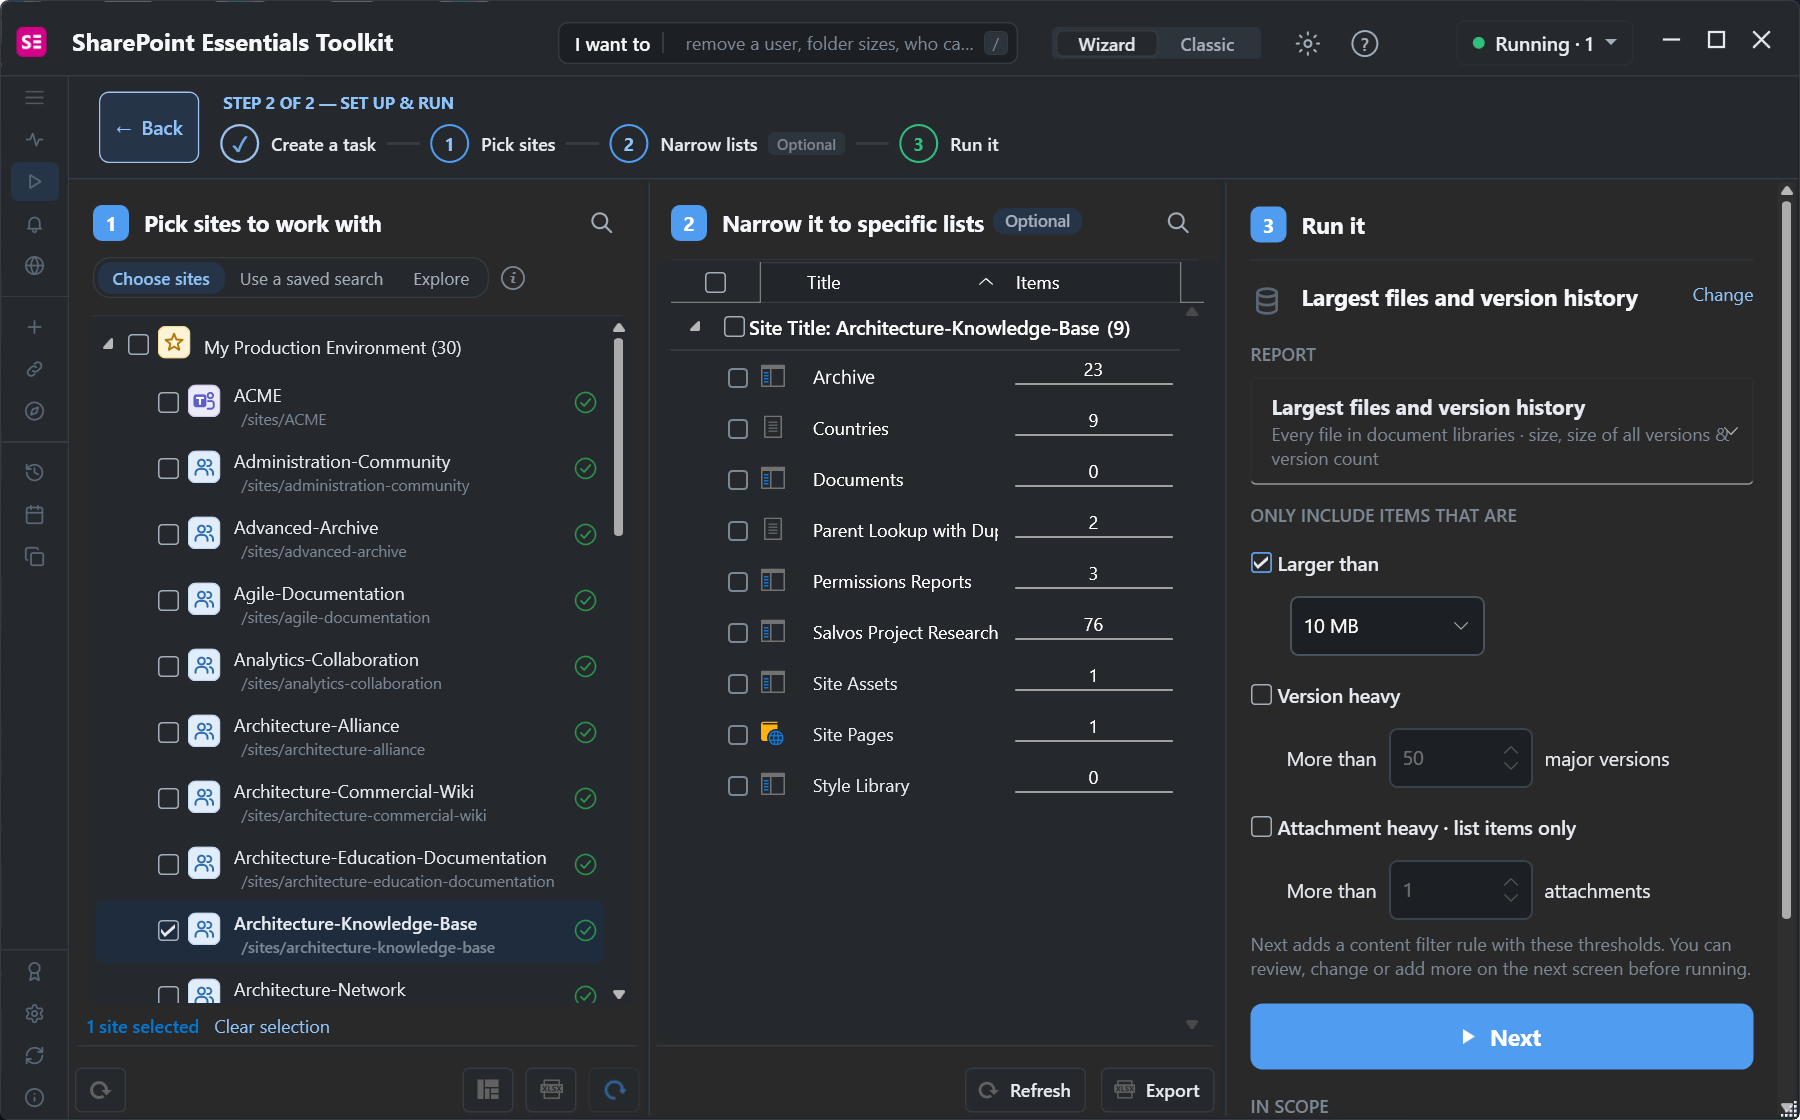Click the major versions number field

coord(1460,758)
